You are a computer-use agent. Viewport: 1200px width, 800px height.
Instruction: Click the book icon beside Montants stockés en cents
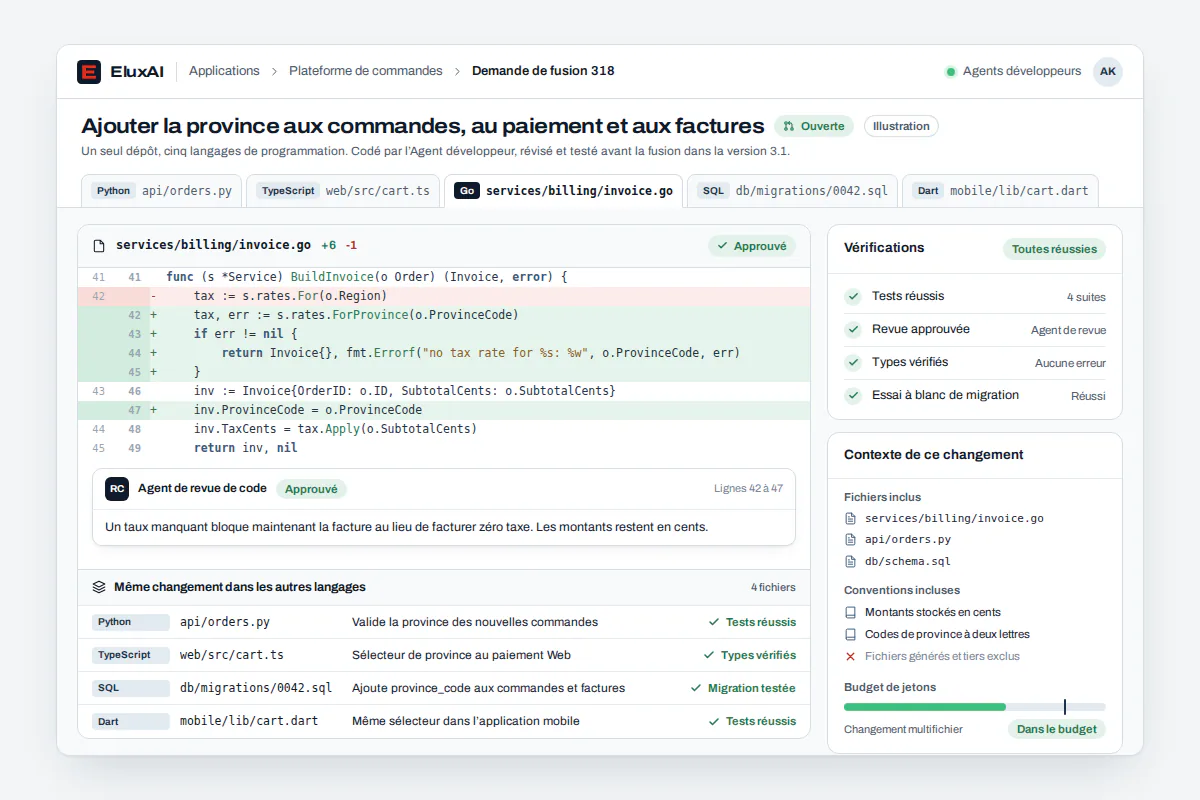click(x=851, y=612)
